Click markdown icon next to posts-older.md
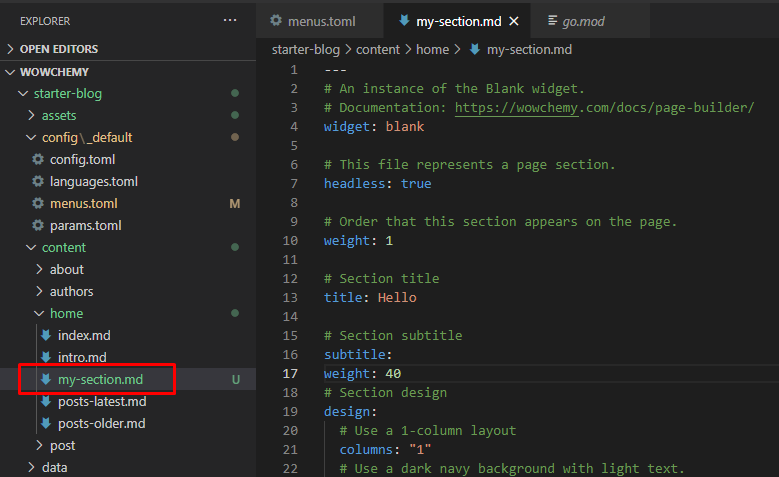This screenshot has width=779, height=477. (46, 423)
